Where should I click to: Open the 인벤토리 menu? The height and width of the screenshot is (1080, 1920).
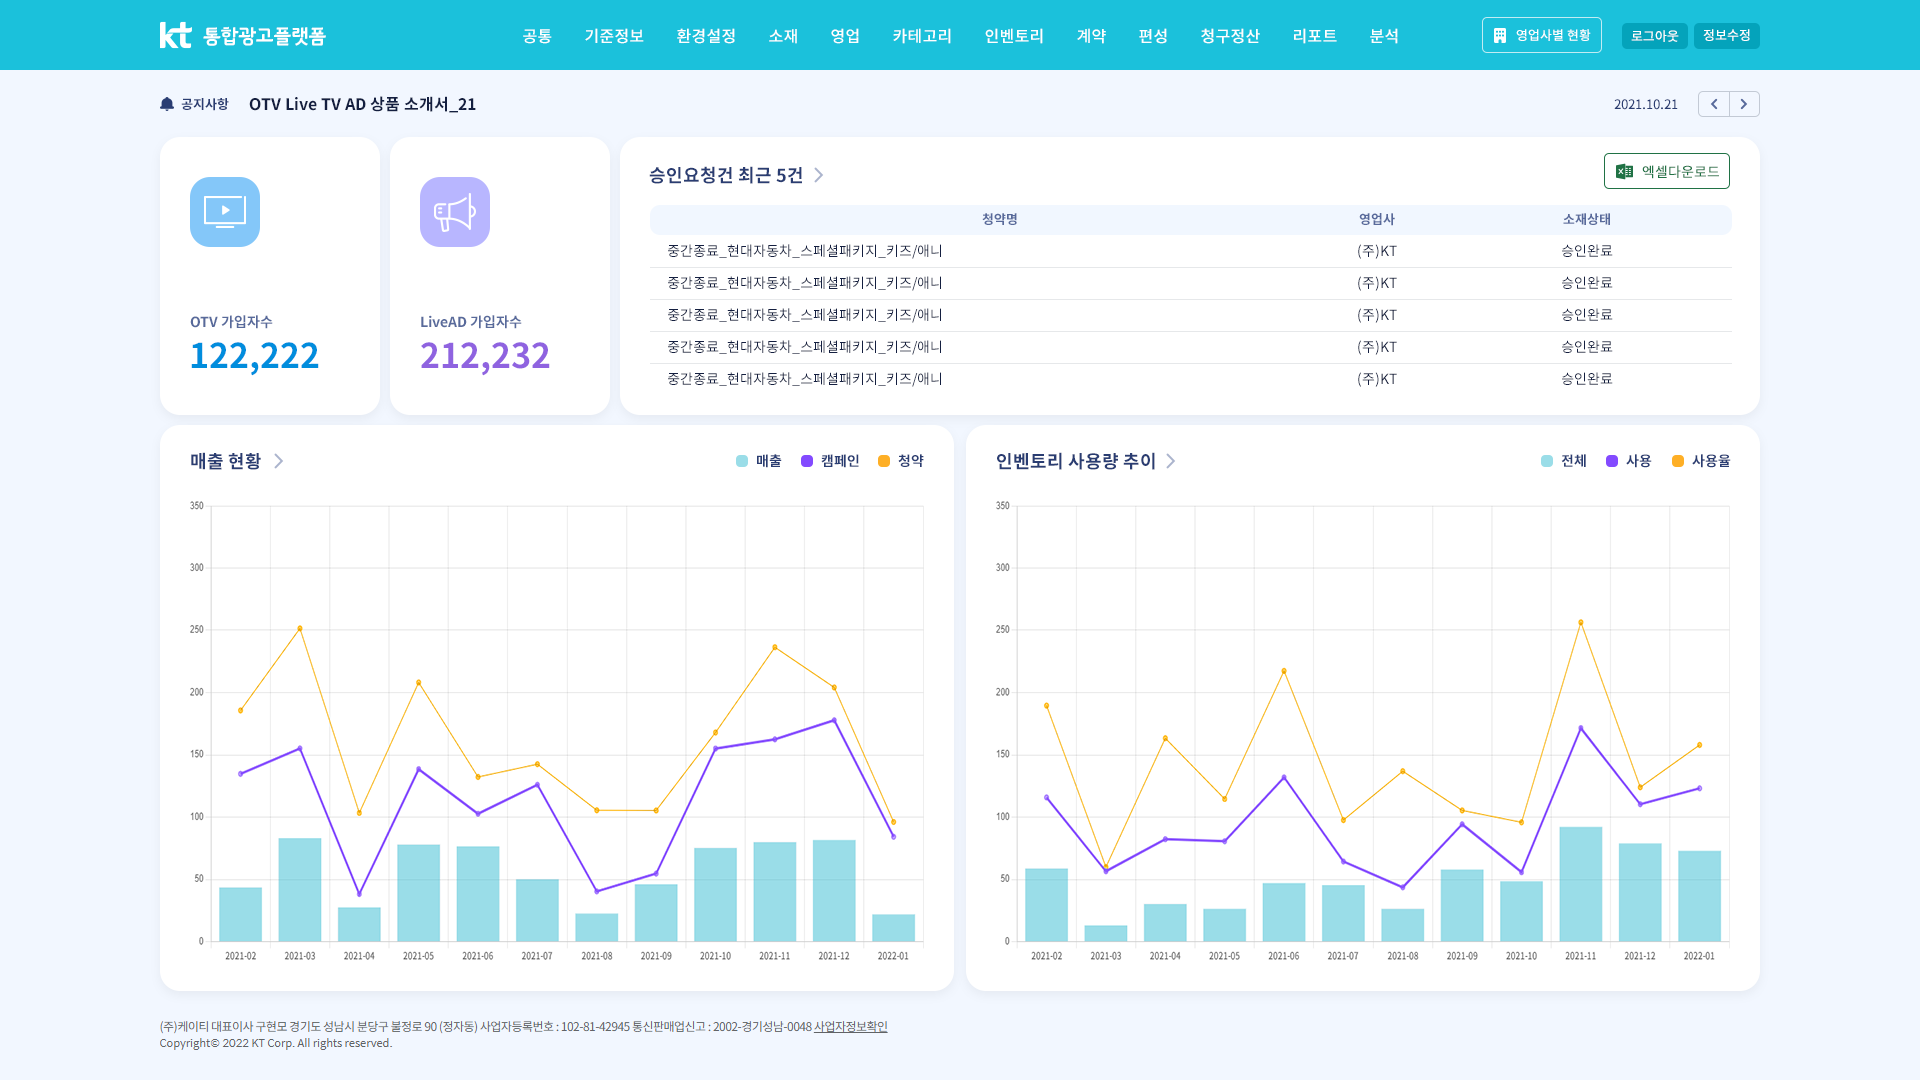click(1013, 36)
